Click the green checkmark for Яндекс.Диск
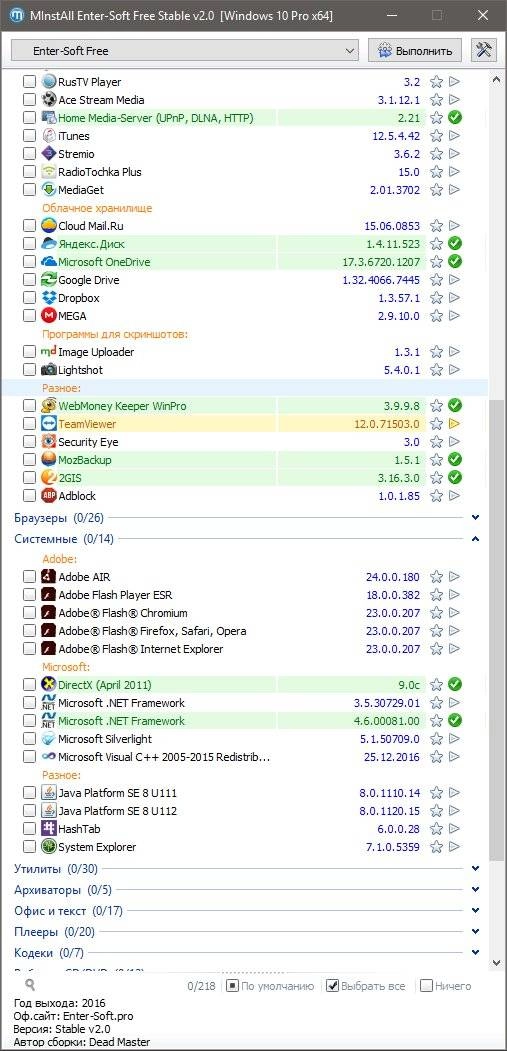This screenshot has height=1051, width=507. tap(455, 244)
